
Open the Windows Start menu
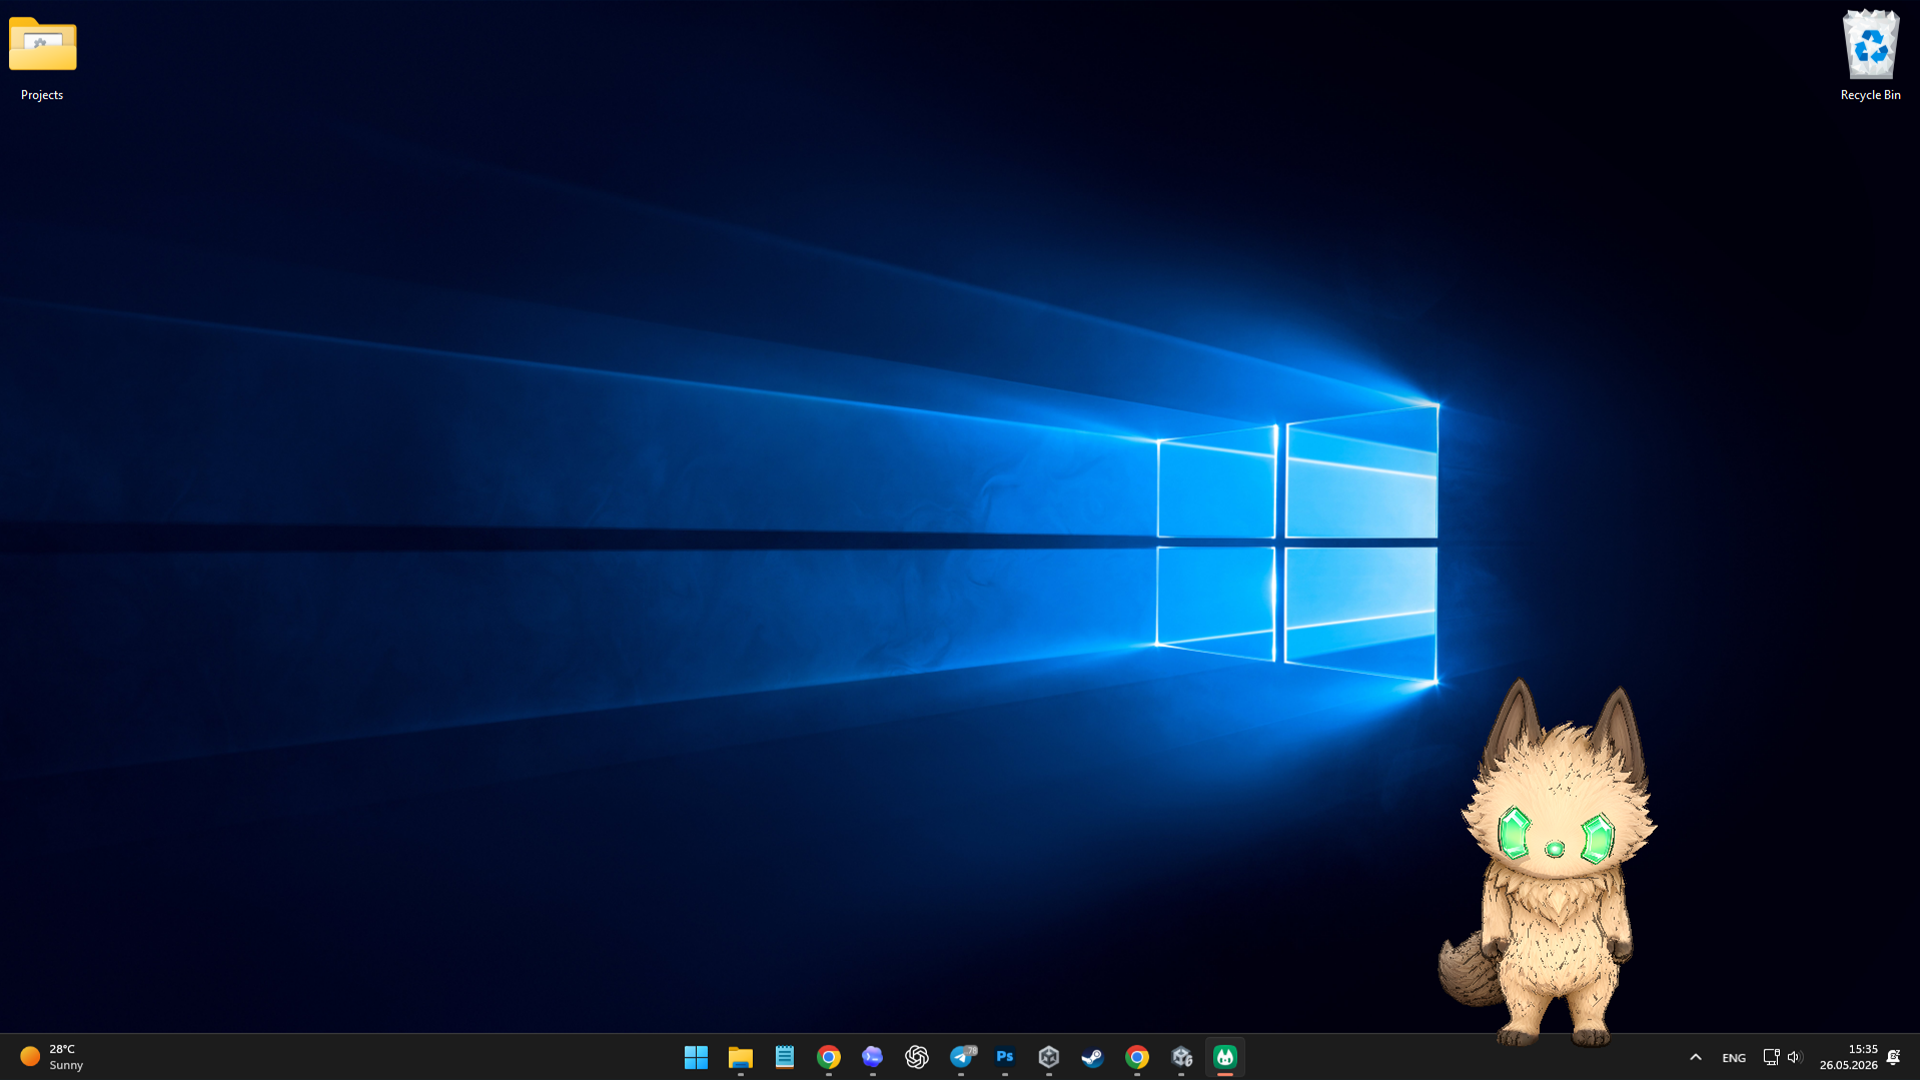coord(696,1057)
